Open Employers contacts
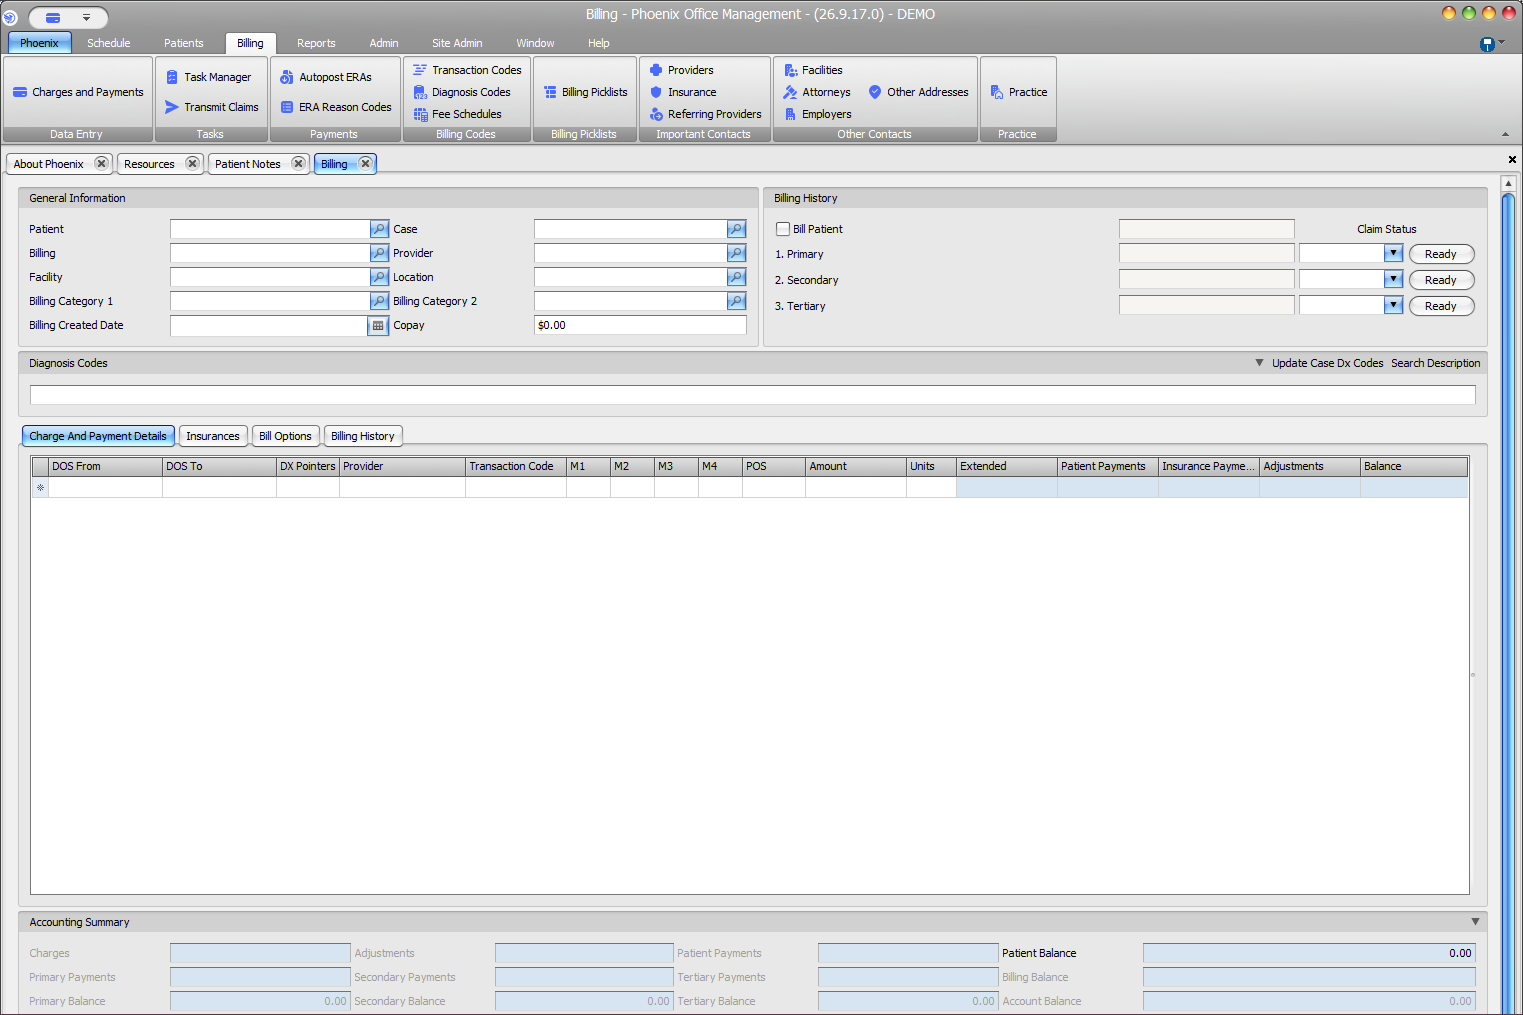The width and height of the screenshot is (1523, 1015). pyautogui.click(x=818, y=114)
